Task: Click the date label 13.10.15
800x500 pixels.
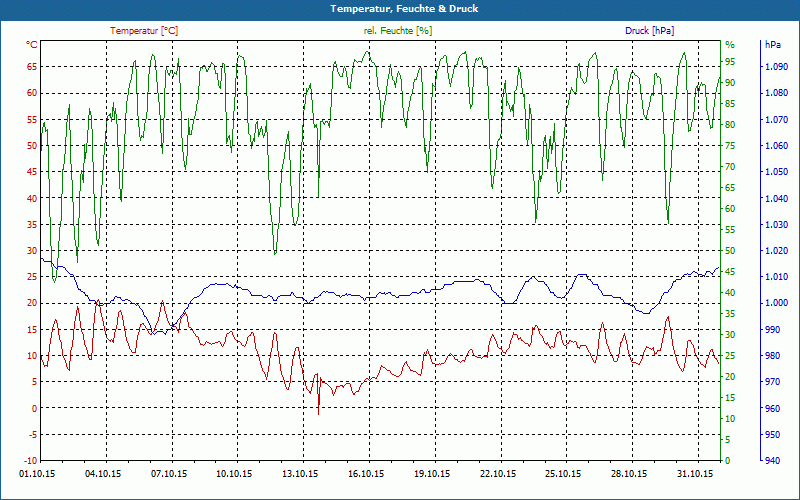Action: [300, 474]
